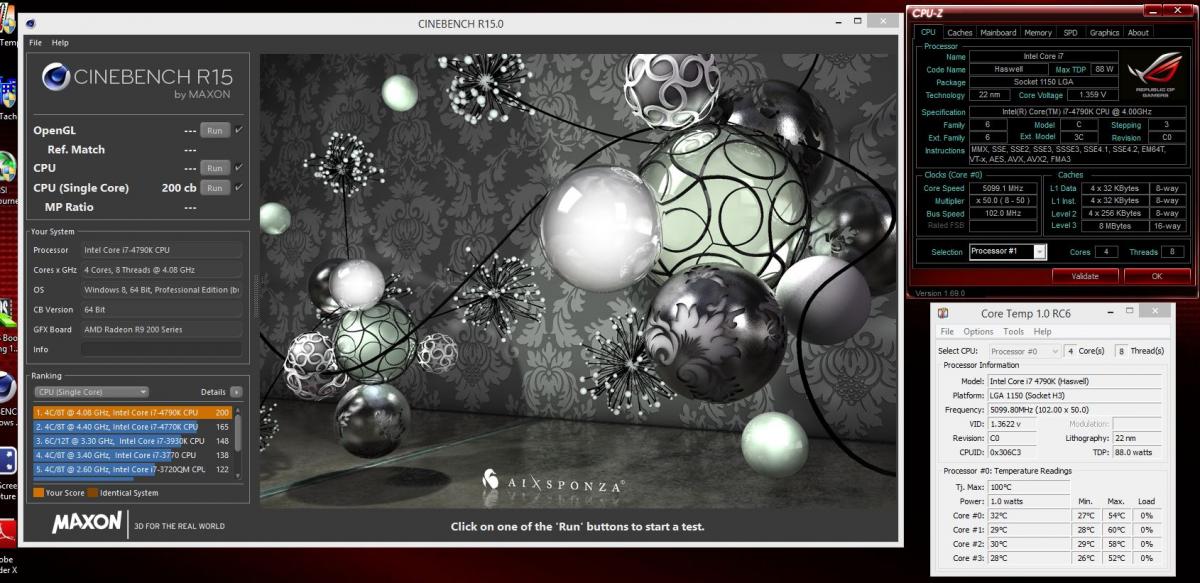Switch to CPU tab in CPU-Z
Image resolution: width=1200 pixels, height=583 pixels.
point(928,33)
